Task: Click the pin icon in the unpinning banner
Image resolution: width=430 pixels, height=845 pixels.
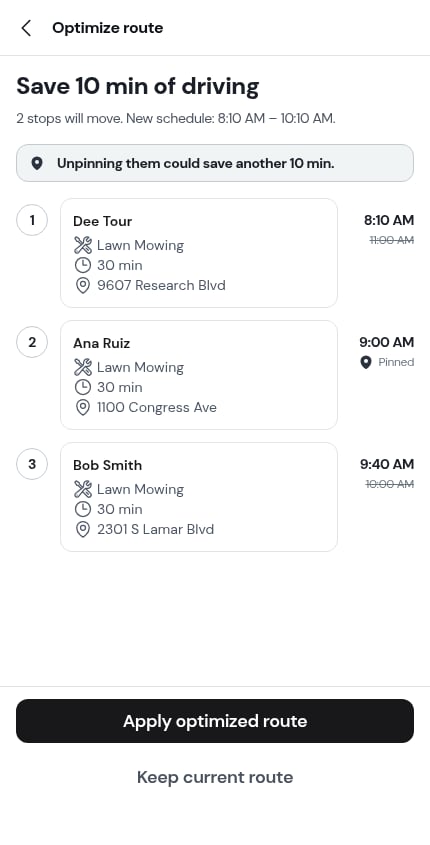Action: pyautogui.click(x=37, y=163)
